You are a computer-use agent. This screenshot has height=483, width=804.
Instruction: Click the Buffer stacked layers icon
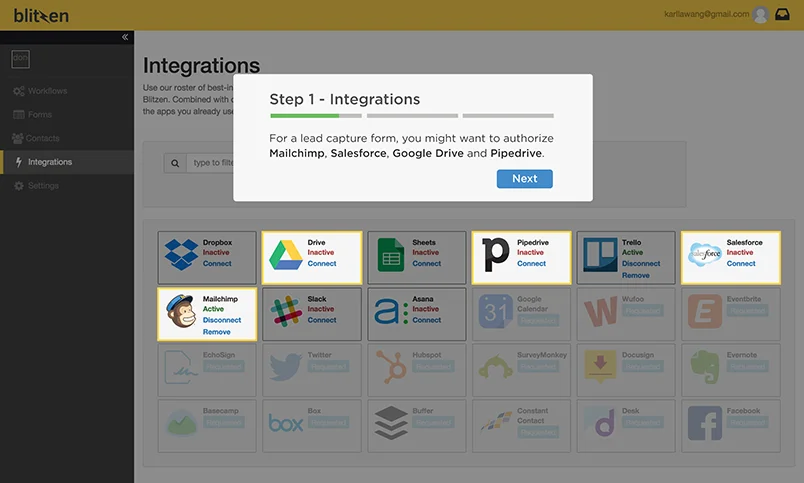pyautogui.click(x=391, y=423)
